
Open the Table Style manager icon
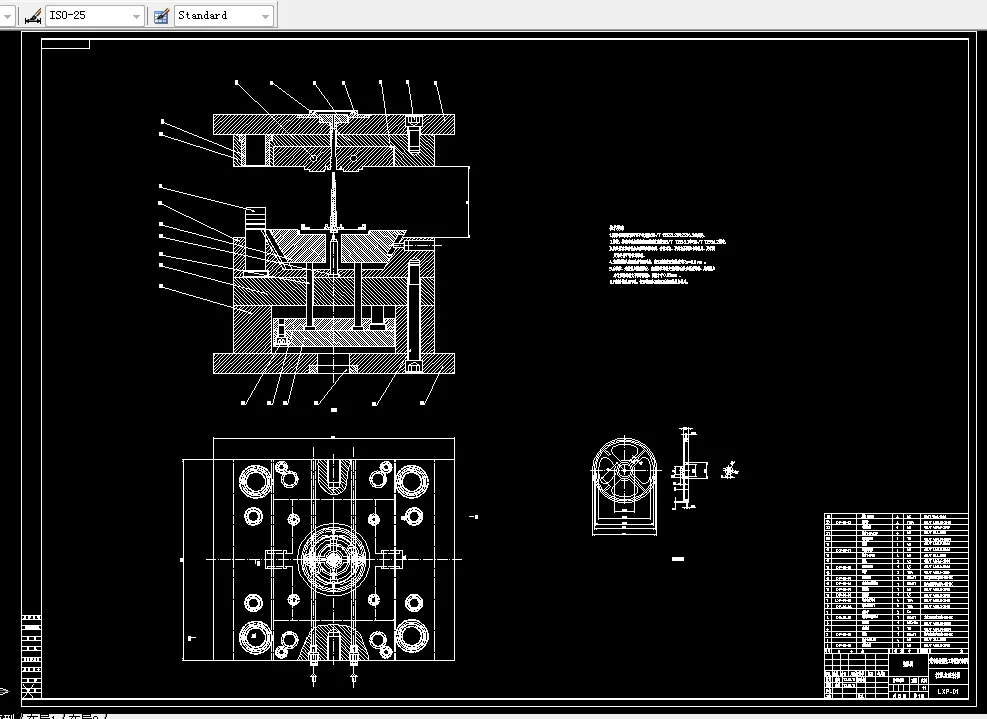click(162, 16)
